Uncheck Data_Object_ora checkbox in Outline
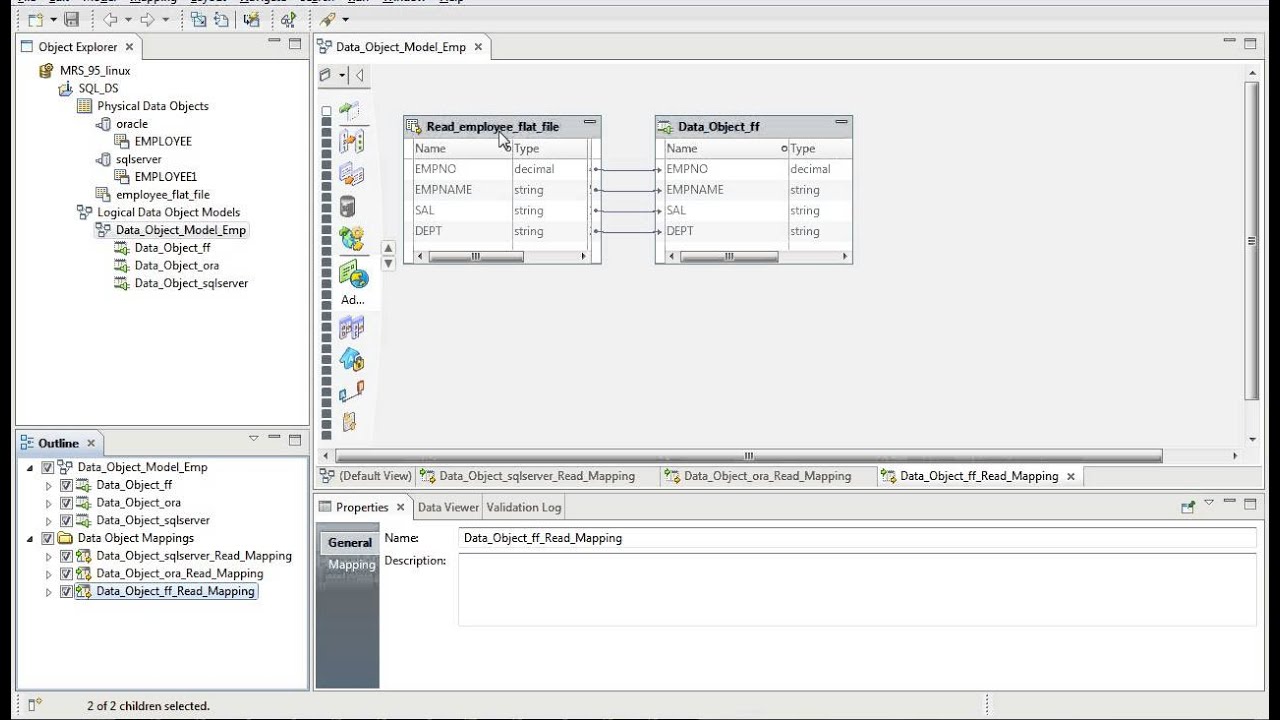This screenshot has width=1280, height=720. click(x=66, y=503)
